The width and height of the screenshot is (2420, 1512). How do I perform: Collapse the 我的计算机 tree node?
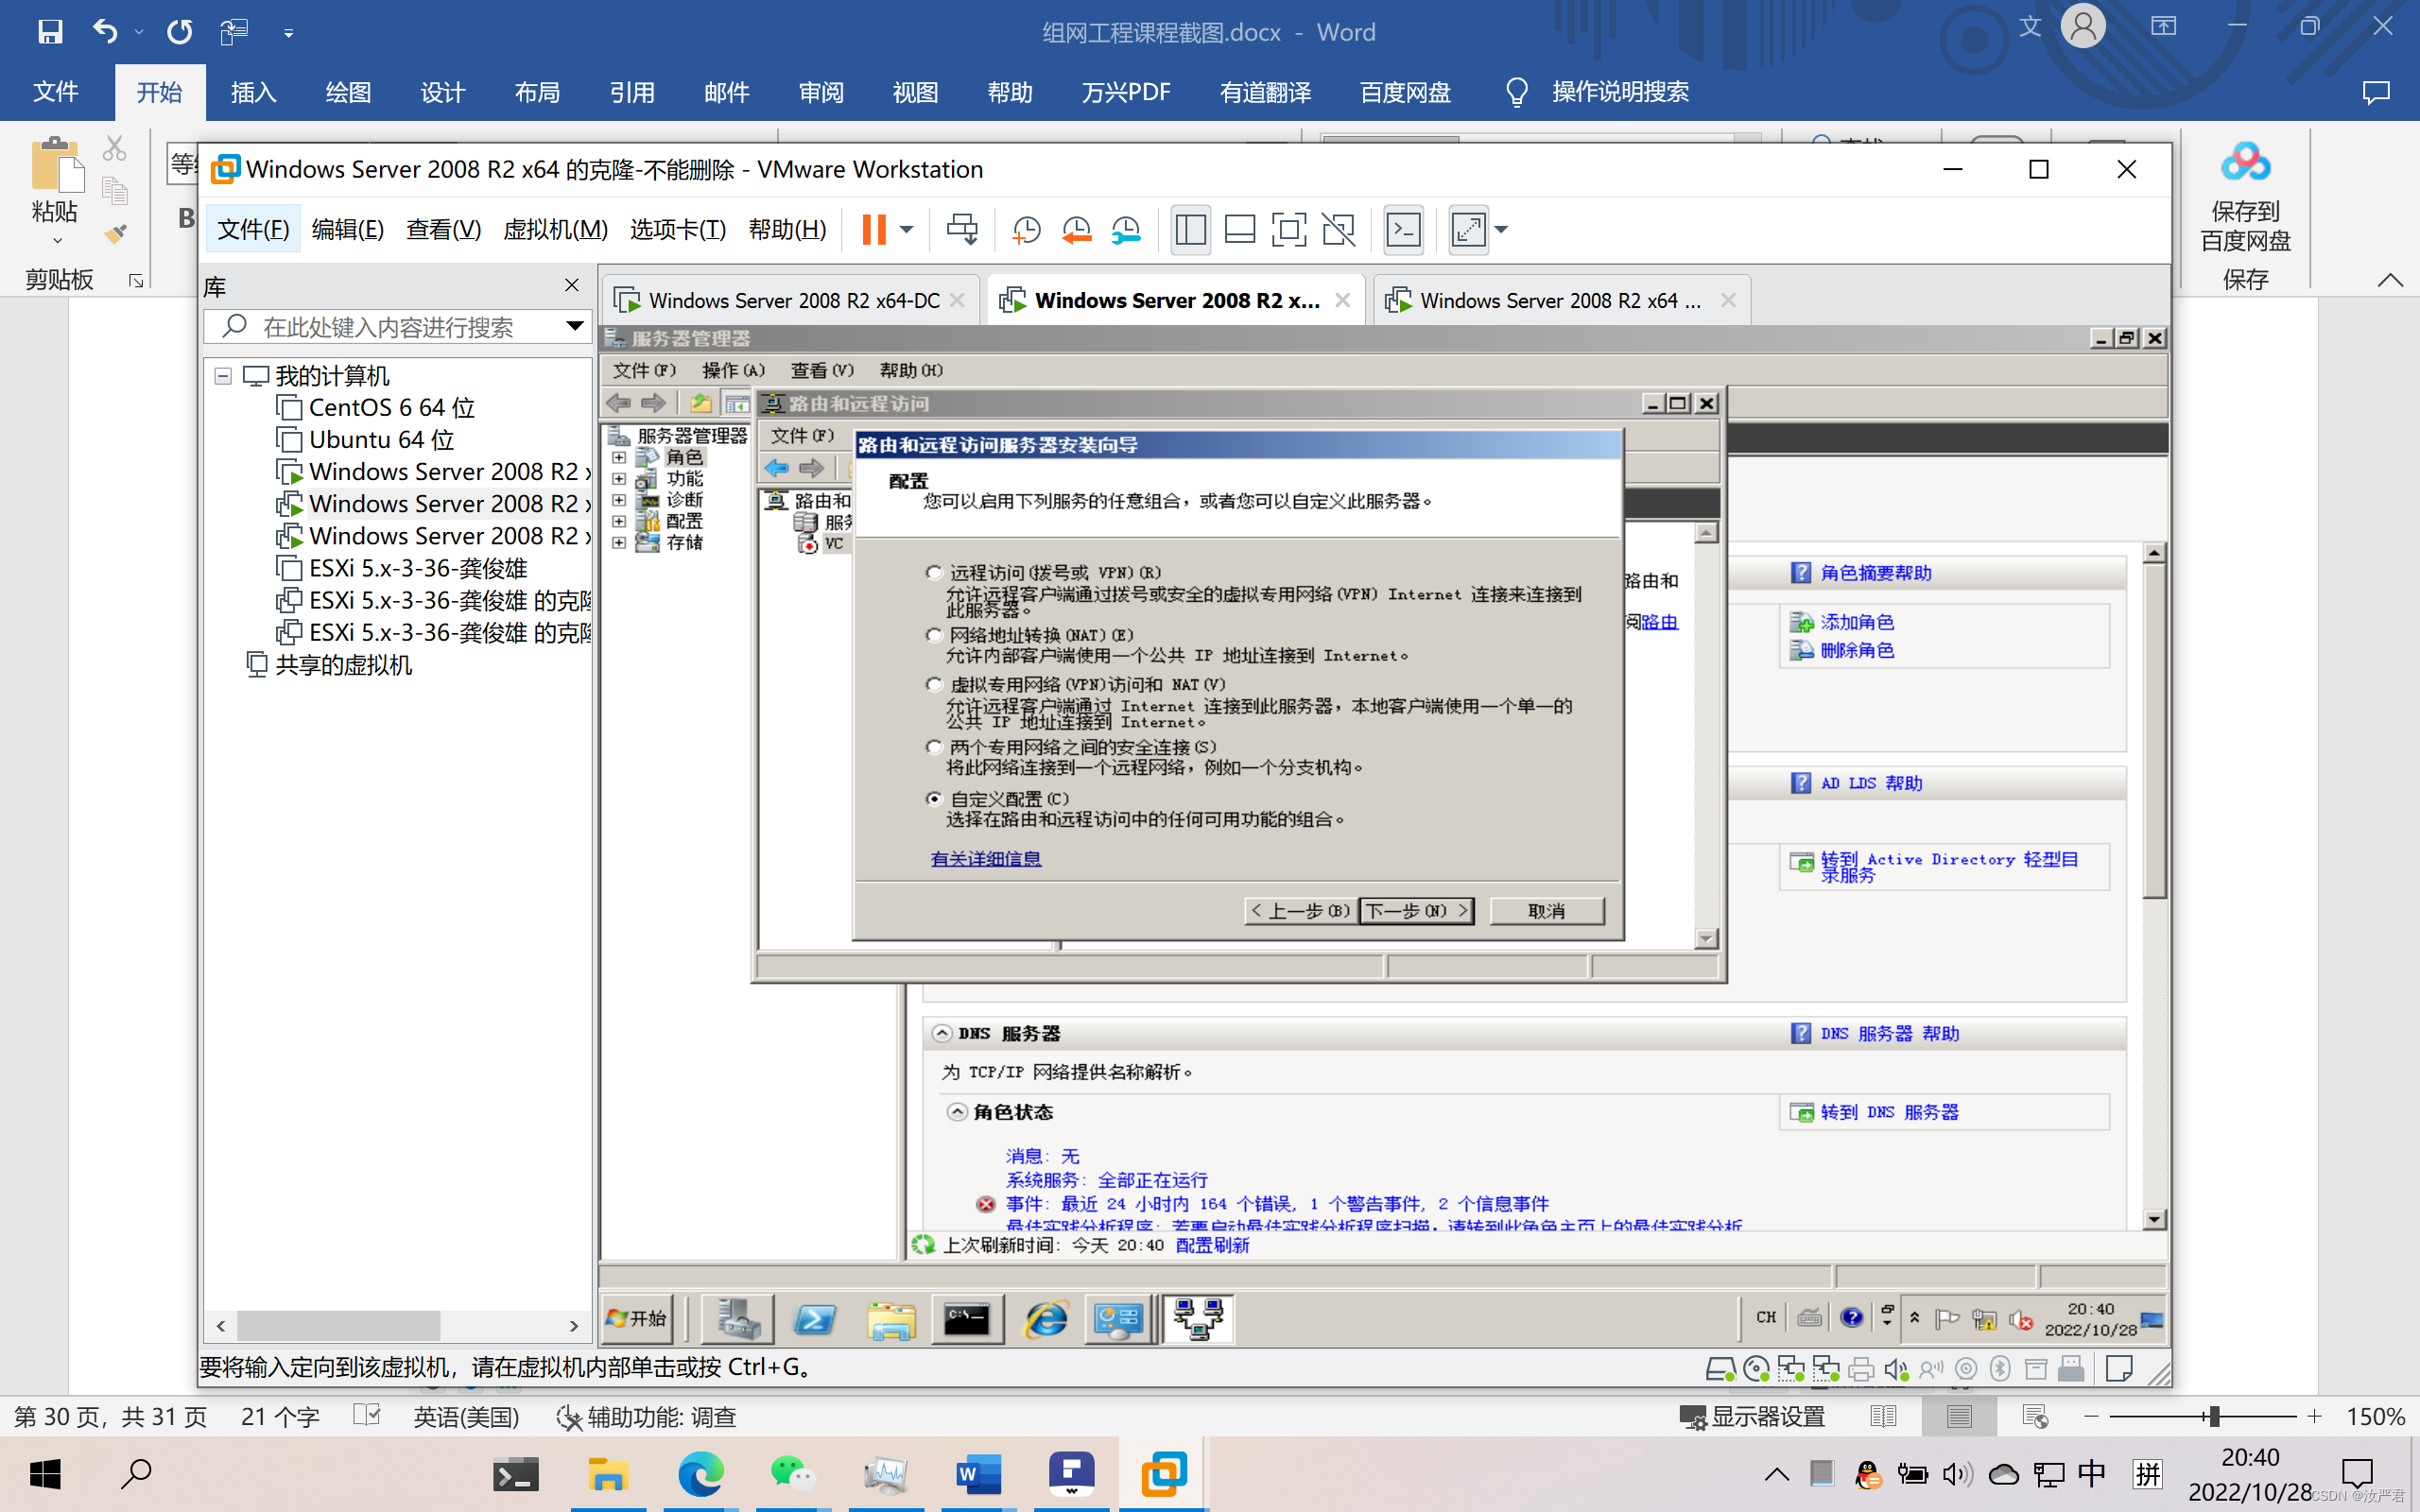[223, 376]
